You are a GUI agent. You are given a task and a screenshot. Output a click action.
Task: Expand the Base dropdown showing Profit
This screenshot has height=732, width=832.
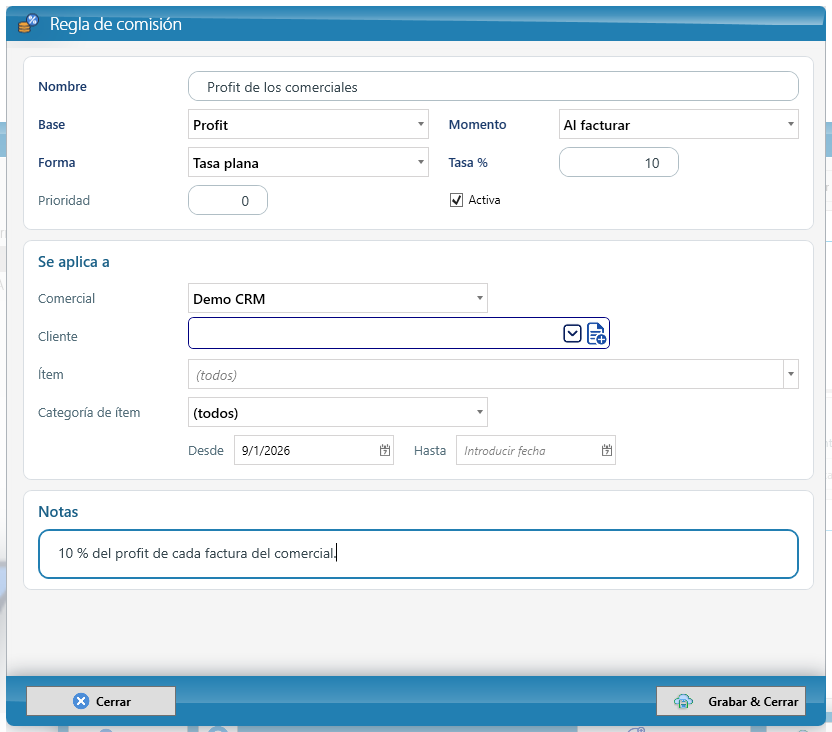(308, 125)
